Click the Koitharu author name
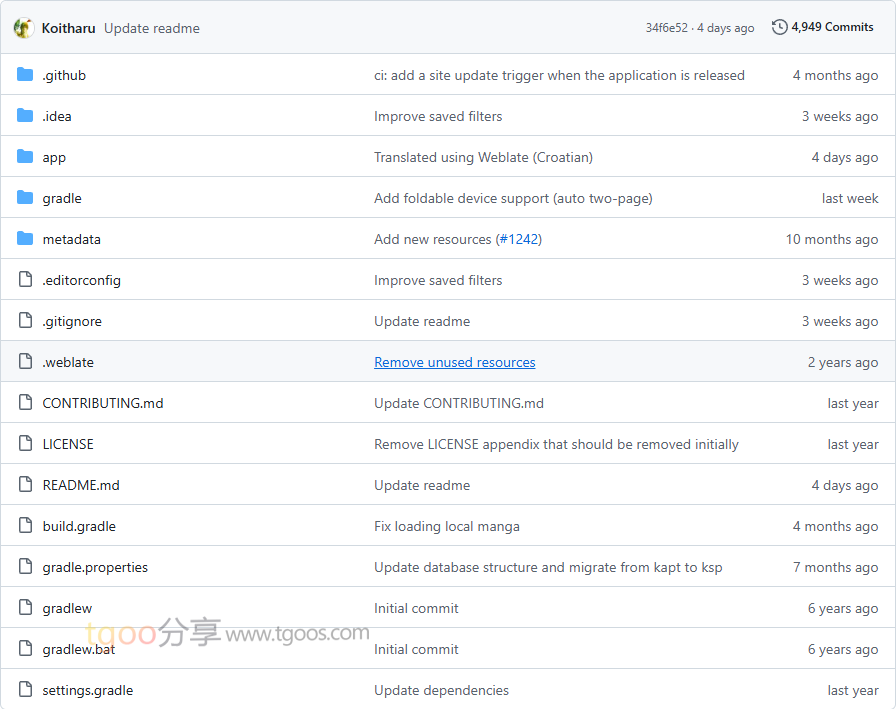This screenshot has height=710, width=896. pos(67,28)
